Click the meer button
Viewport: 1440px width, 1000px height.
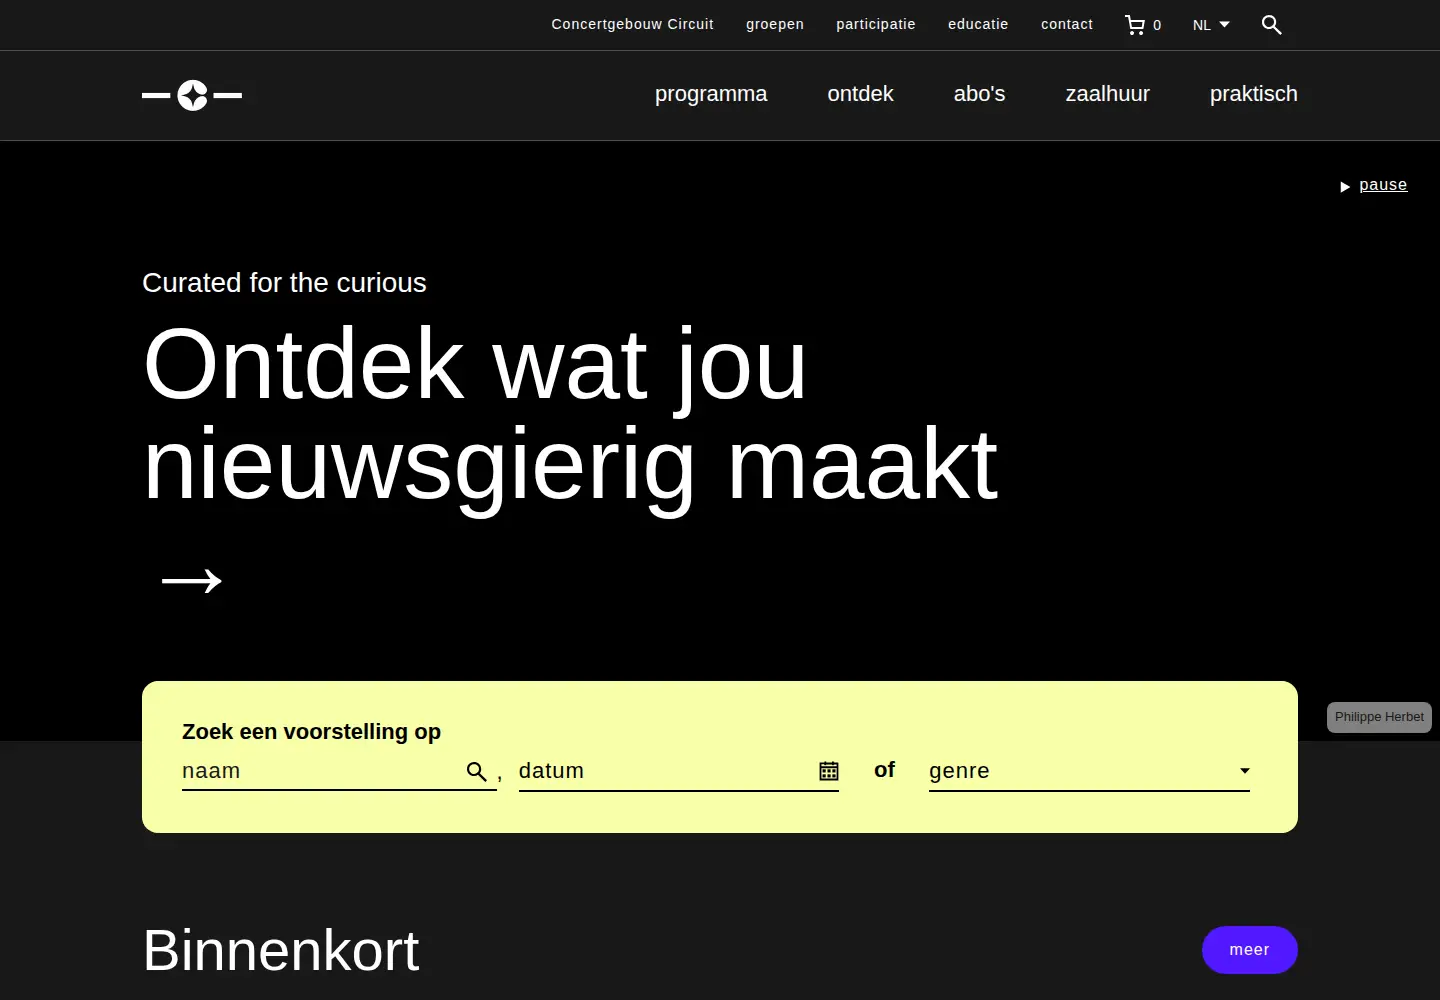1249,950
